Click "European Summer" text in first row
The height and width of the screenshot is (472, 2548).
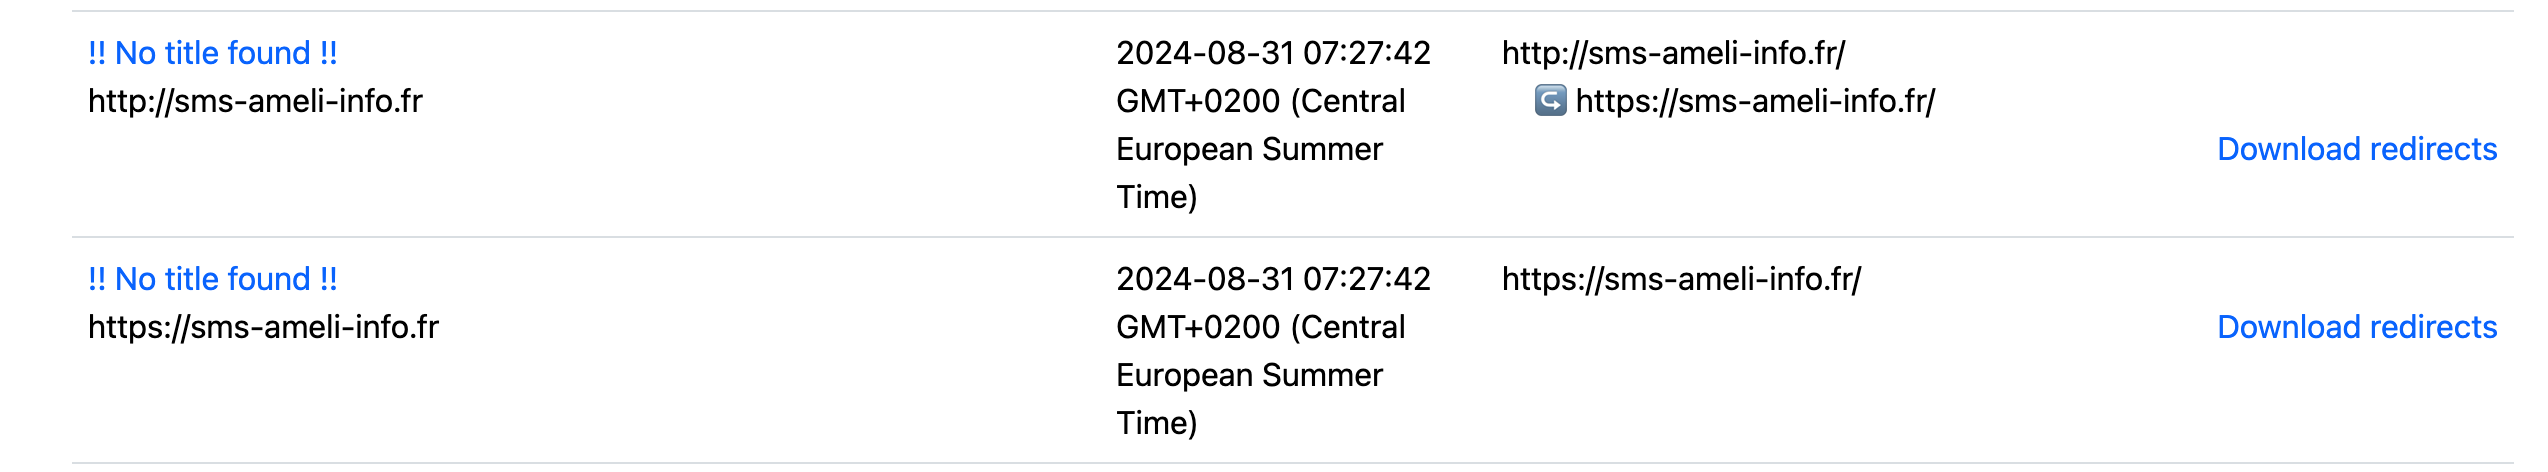coord(1249,149)
